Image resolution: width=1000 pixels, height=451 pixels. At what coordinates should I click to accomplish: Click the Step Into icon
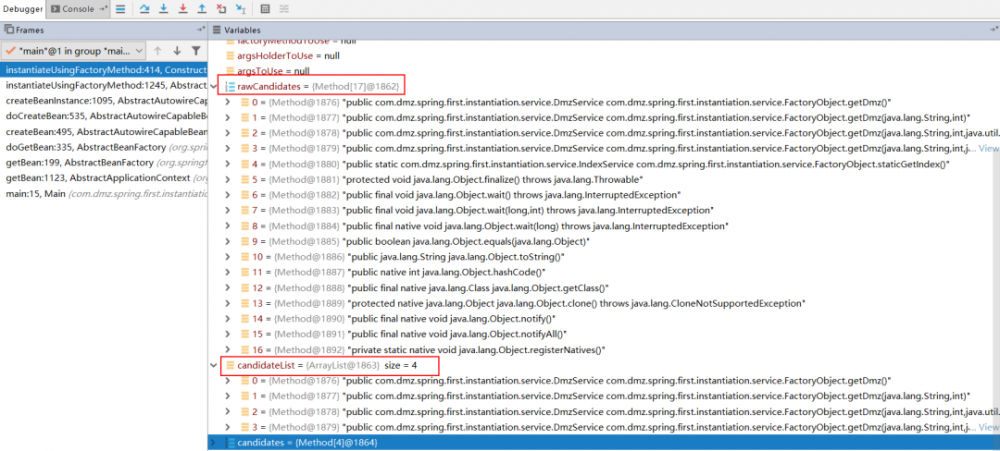point(164,9)
